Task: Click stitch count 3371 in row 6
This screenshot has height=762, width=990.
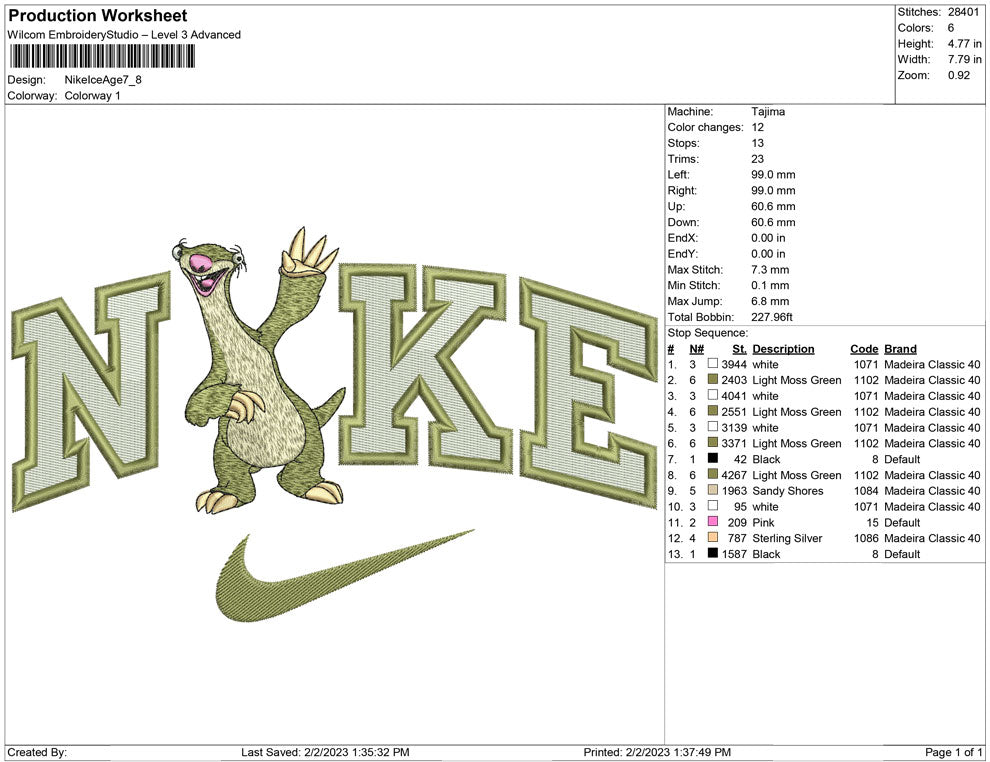Action: 734,443
